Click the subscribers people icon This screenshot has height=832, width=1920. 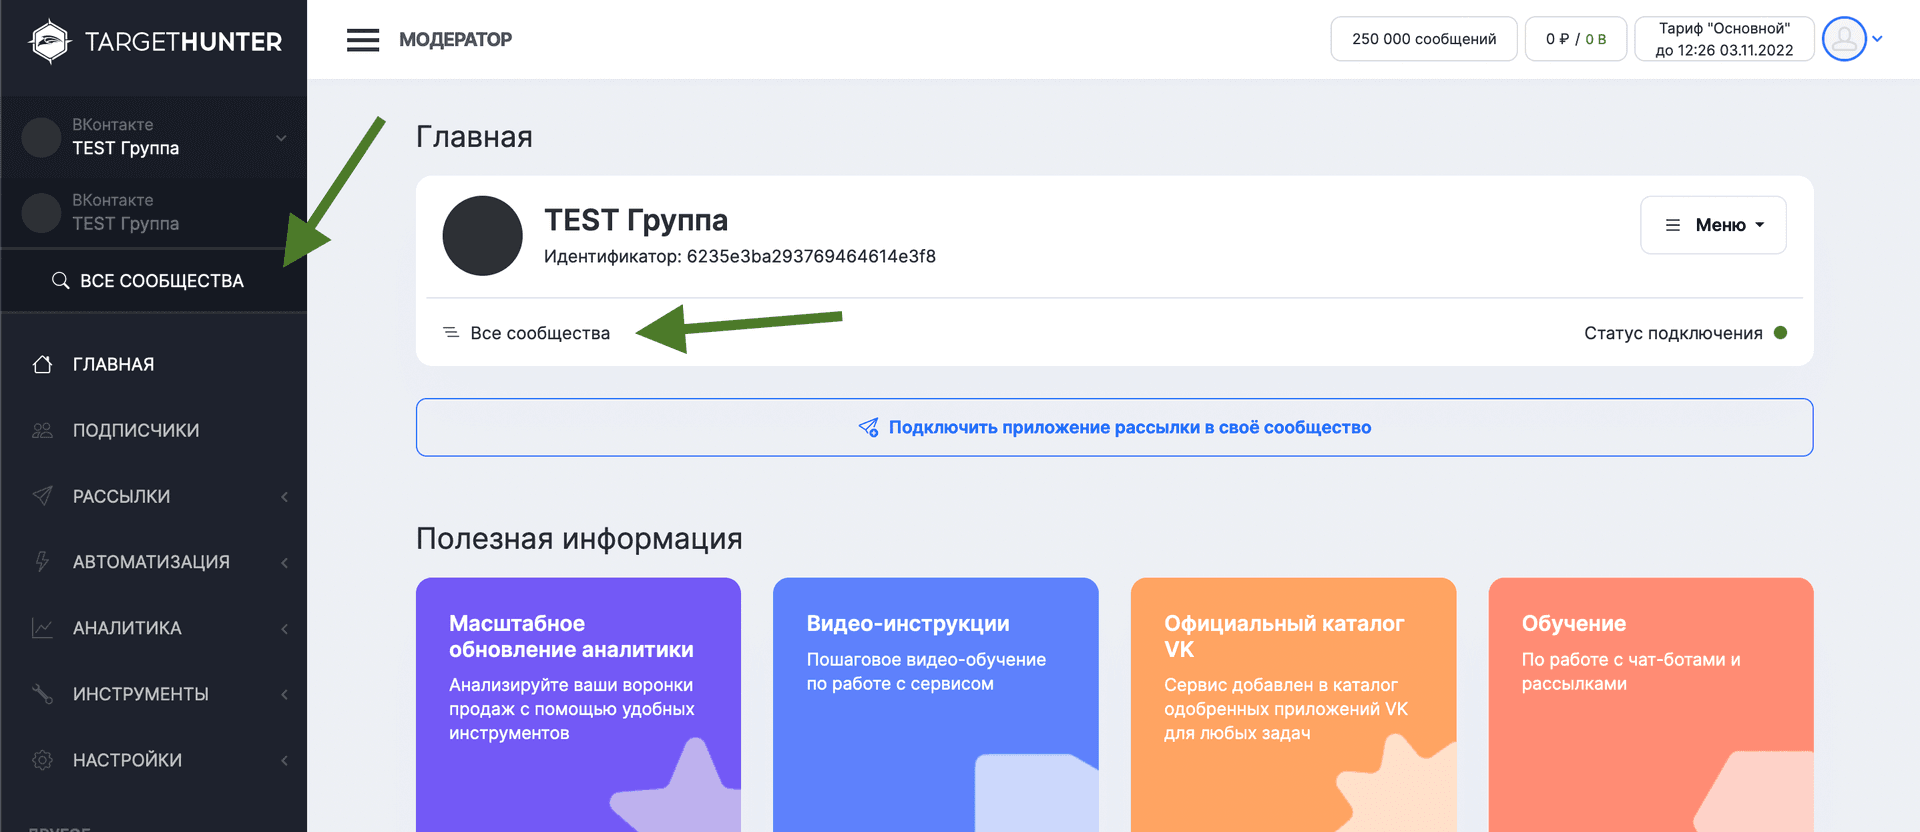pyautogui.click(x=42, y=430)
